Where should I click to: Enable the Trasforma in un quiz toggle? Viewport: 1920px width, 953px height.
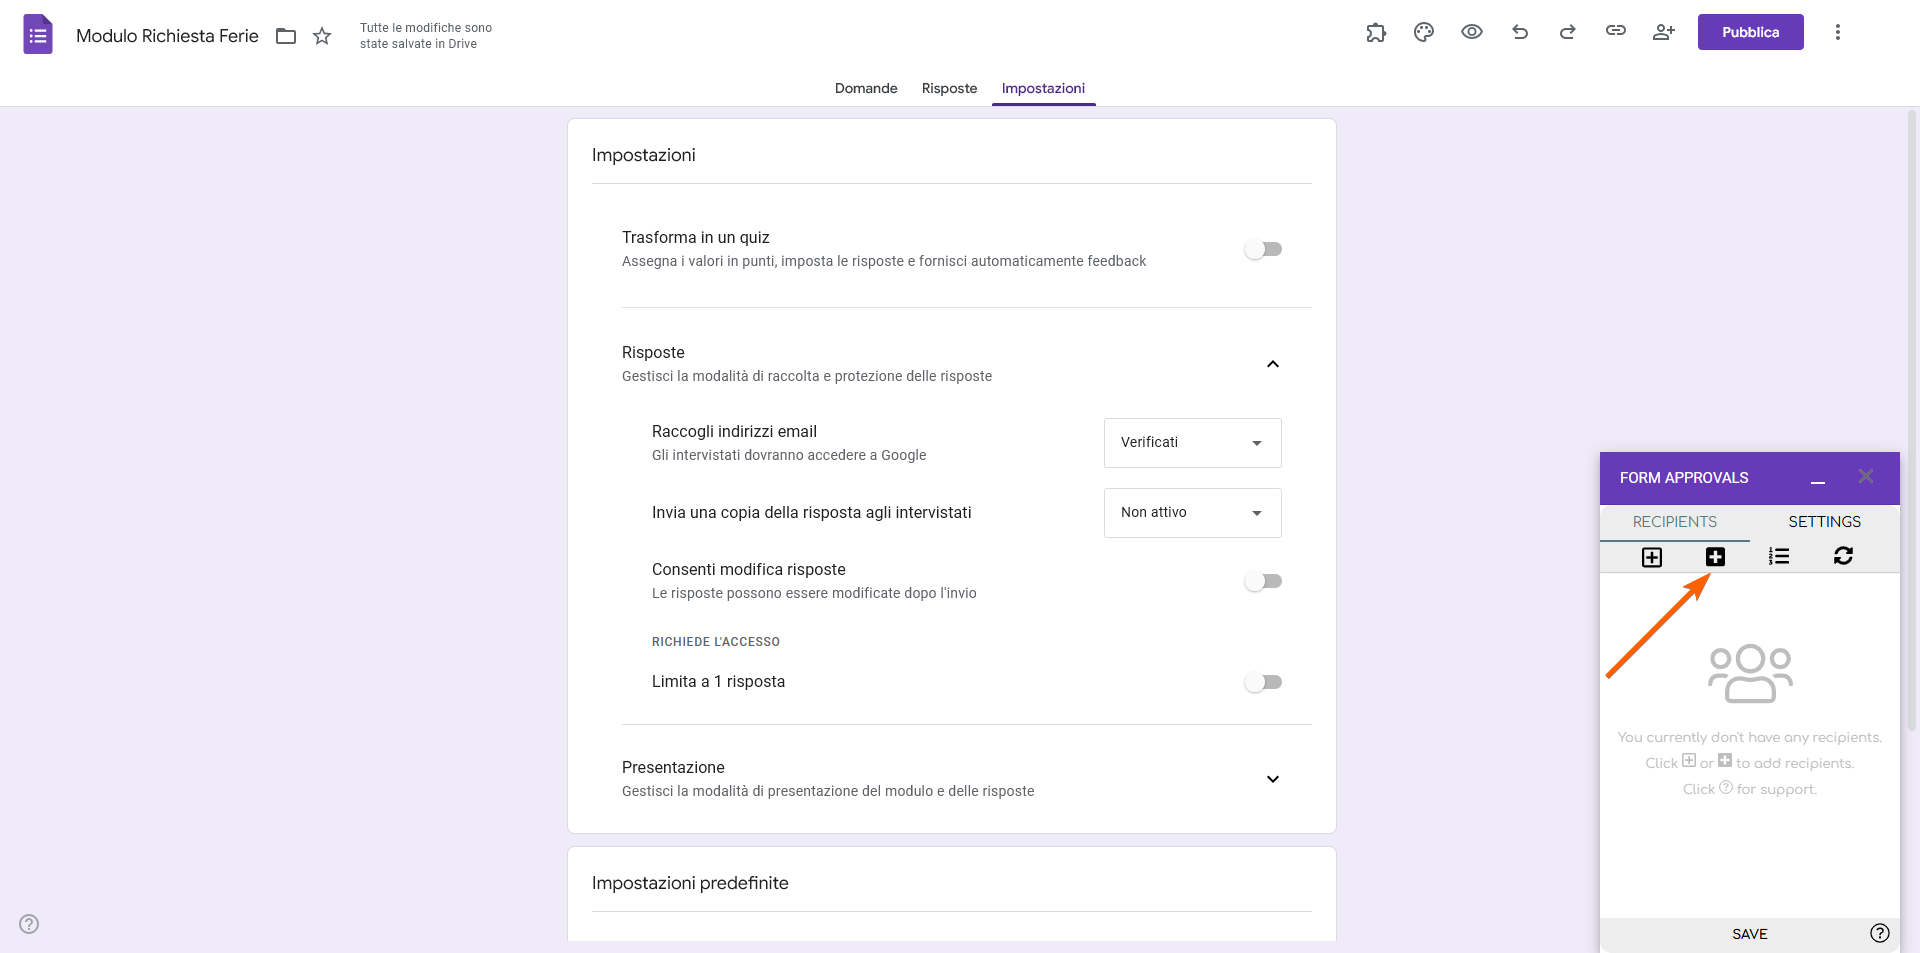click(x=1263, y=249)
